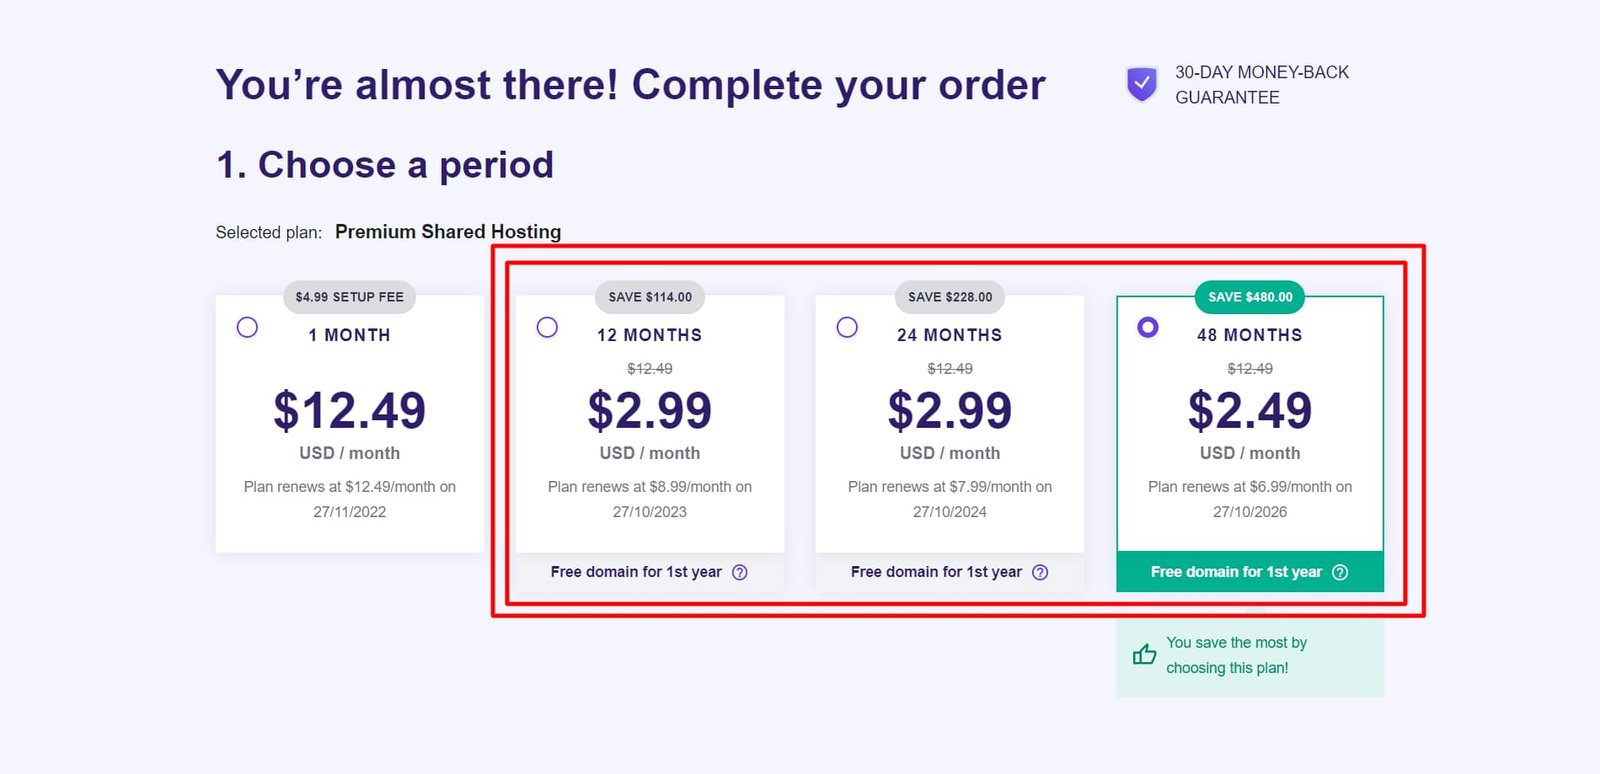Click green Free domain banner under 48 months
Viewport: 1600px width, 774px height.
[x=1236, y=572]
